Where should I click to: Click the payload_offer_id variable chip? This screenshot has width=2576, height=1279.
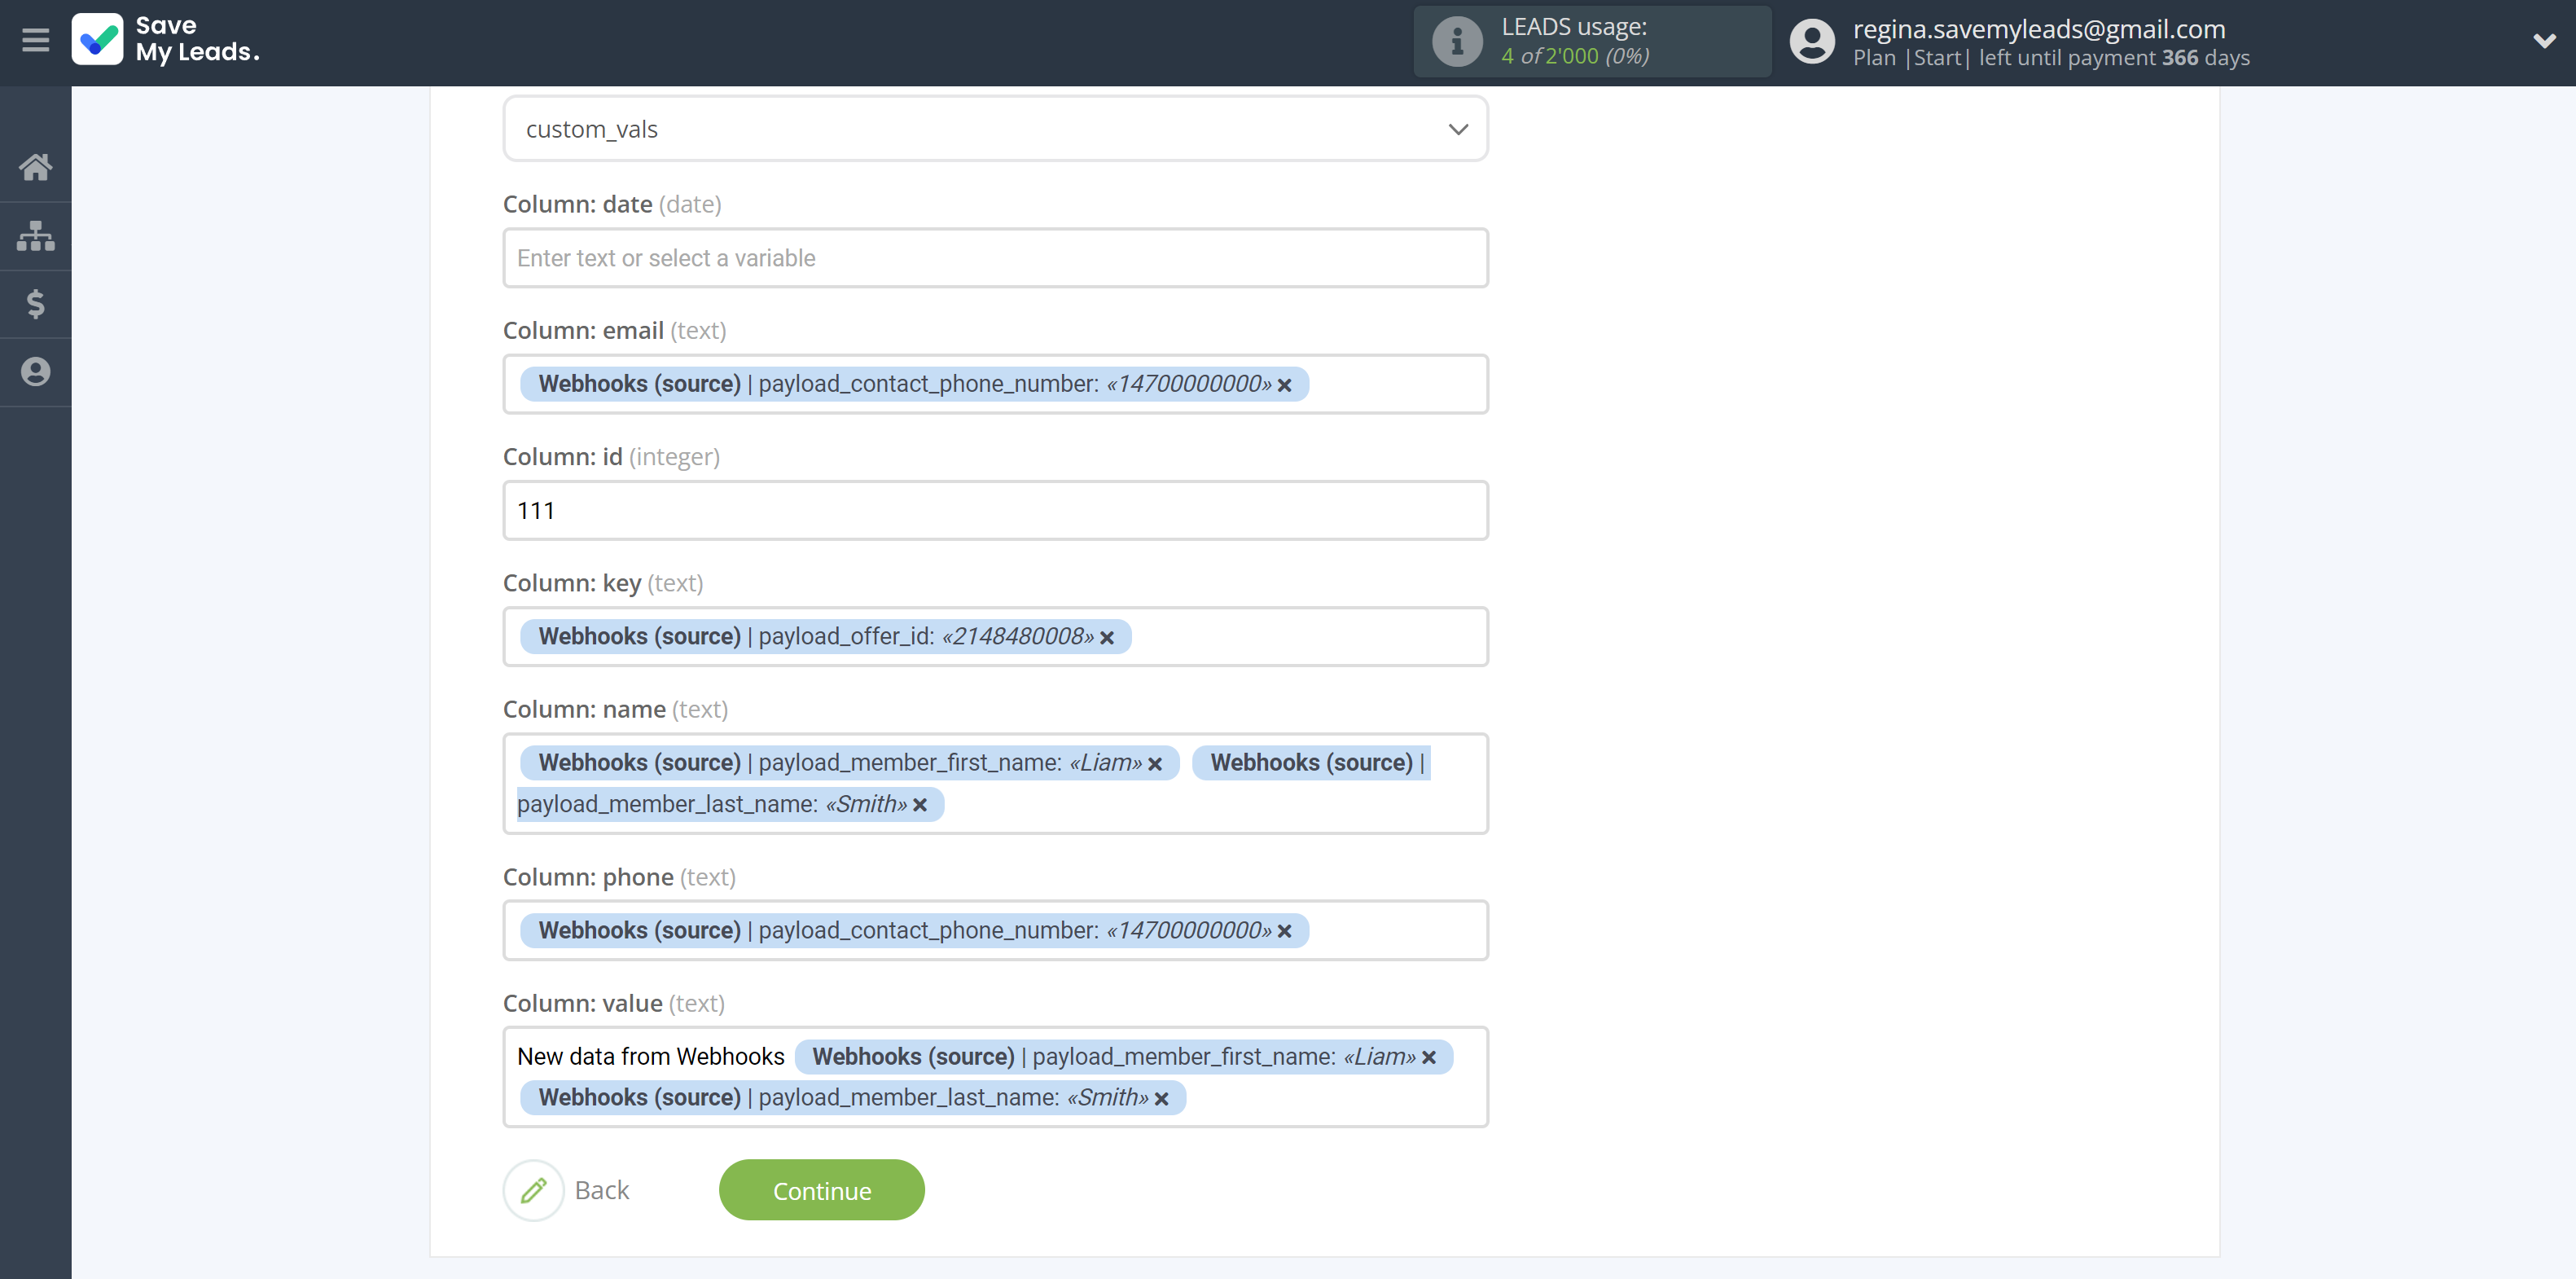pyautogui.click(x=826, y=637)
